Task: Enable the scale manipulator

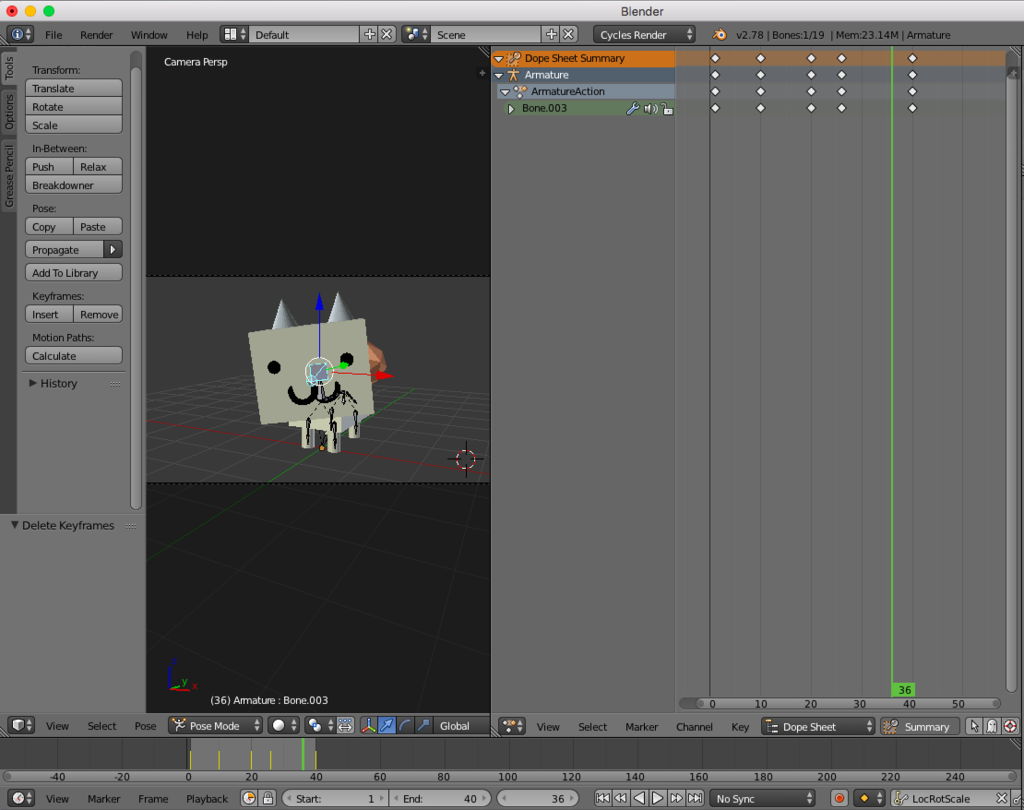Action: 423,726
